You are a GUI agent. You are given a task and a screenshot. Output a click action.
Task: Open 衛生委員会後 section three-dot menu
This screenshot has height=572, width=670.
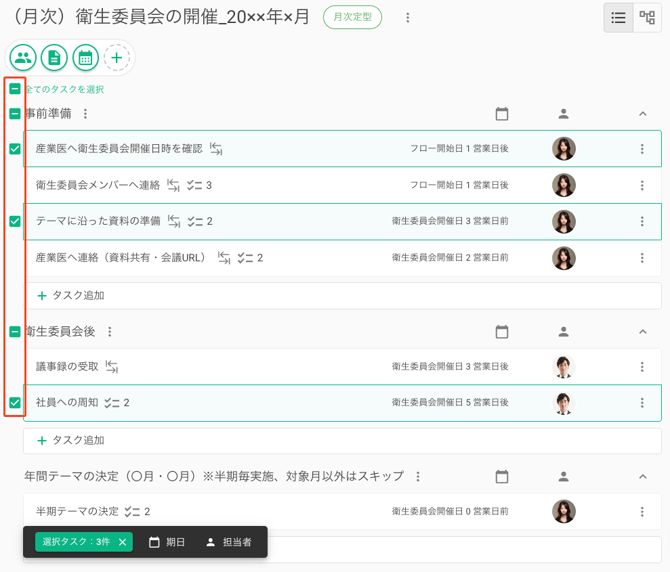(x=110, y=331)
